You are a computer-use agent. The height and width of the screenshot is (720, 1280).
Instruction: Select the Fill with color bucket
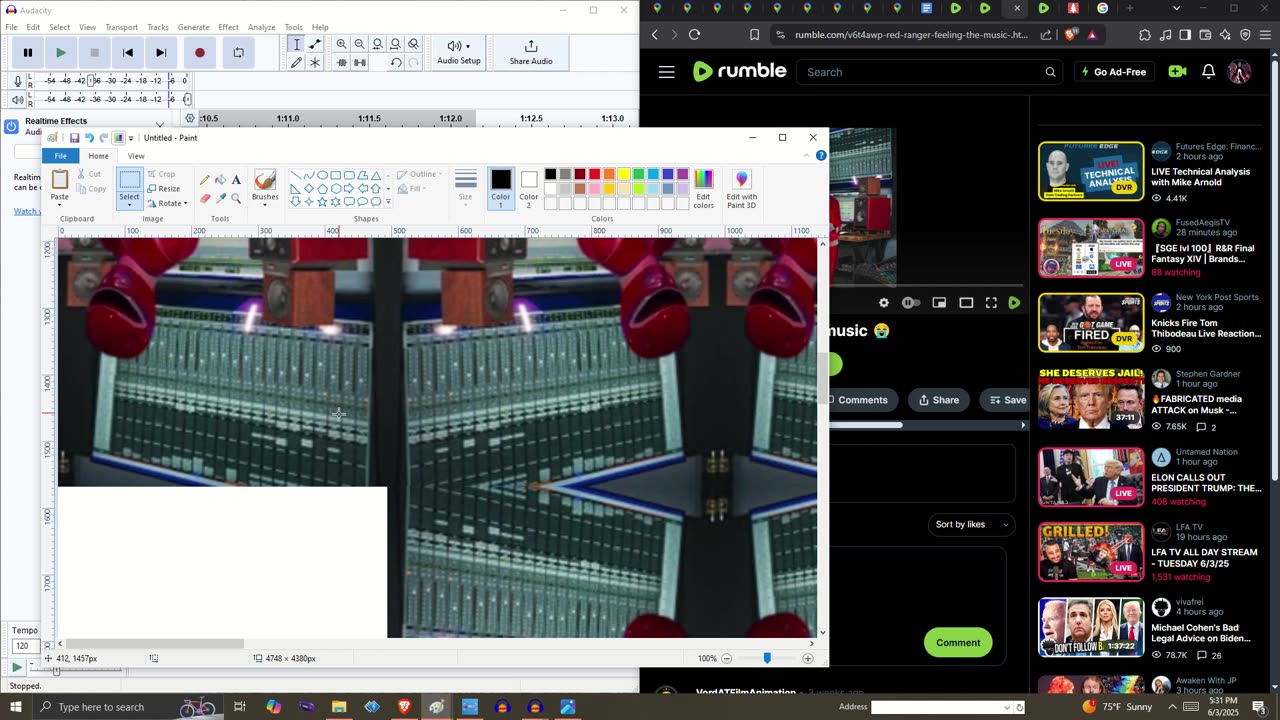[221, 180]
